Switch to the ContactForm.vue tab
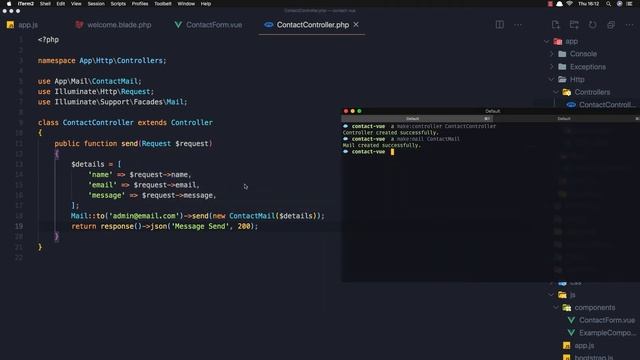 coord(208,25)
